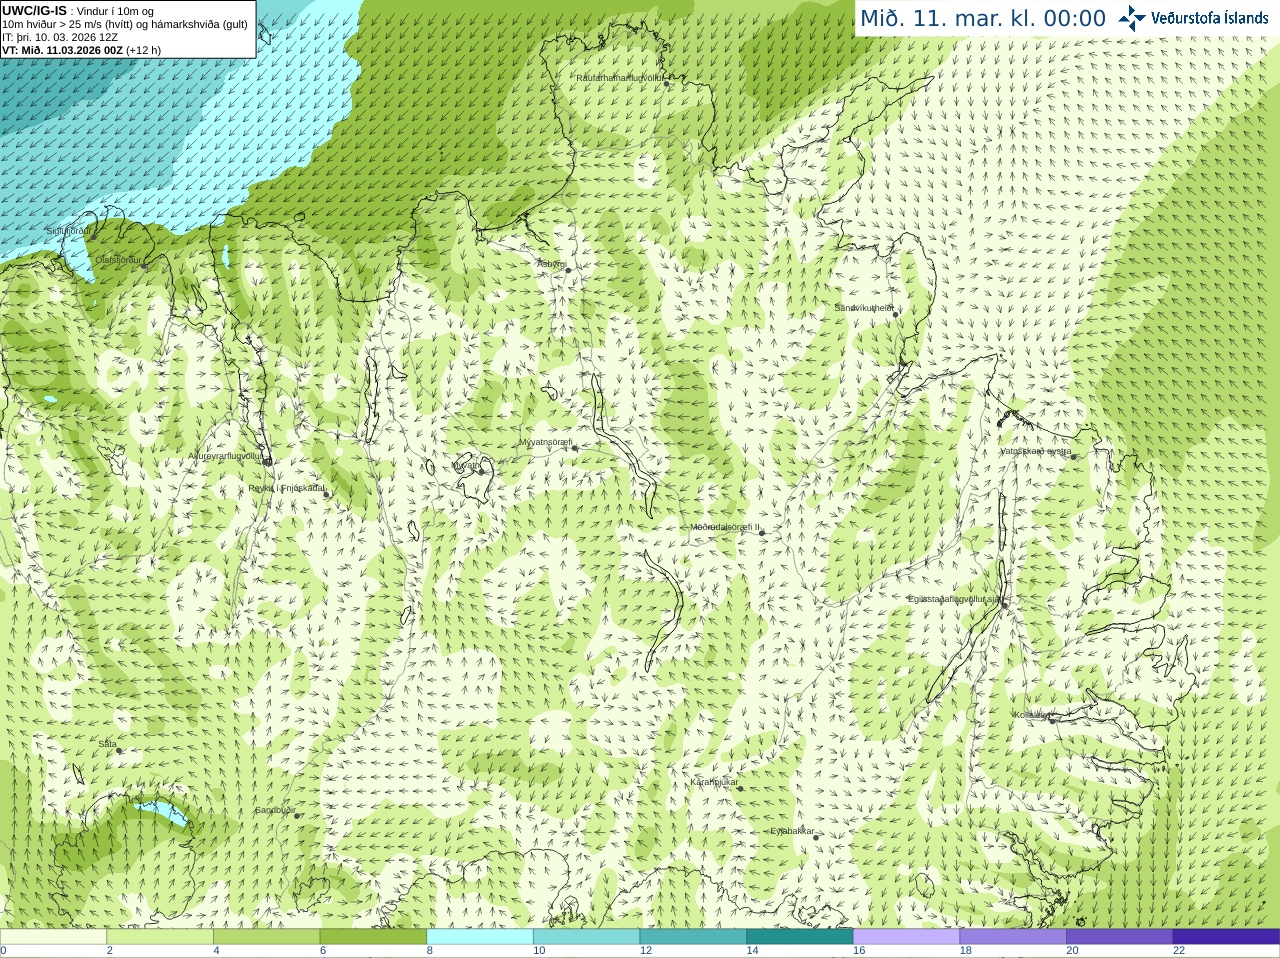Click the Sandvíkurheiði station label
The height and width of the screenshot is (958, 1280).
pyautogui.click(x=864, y=308)
